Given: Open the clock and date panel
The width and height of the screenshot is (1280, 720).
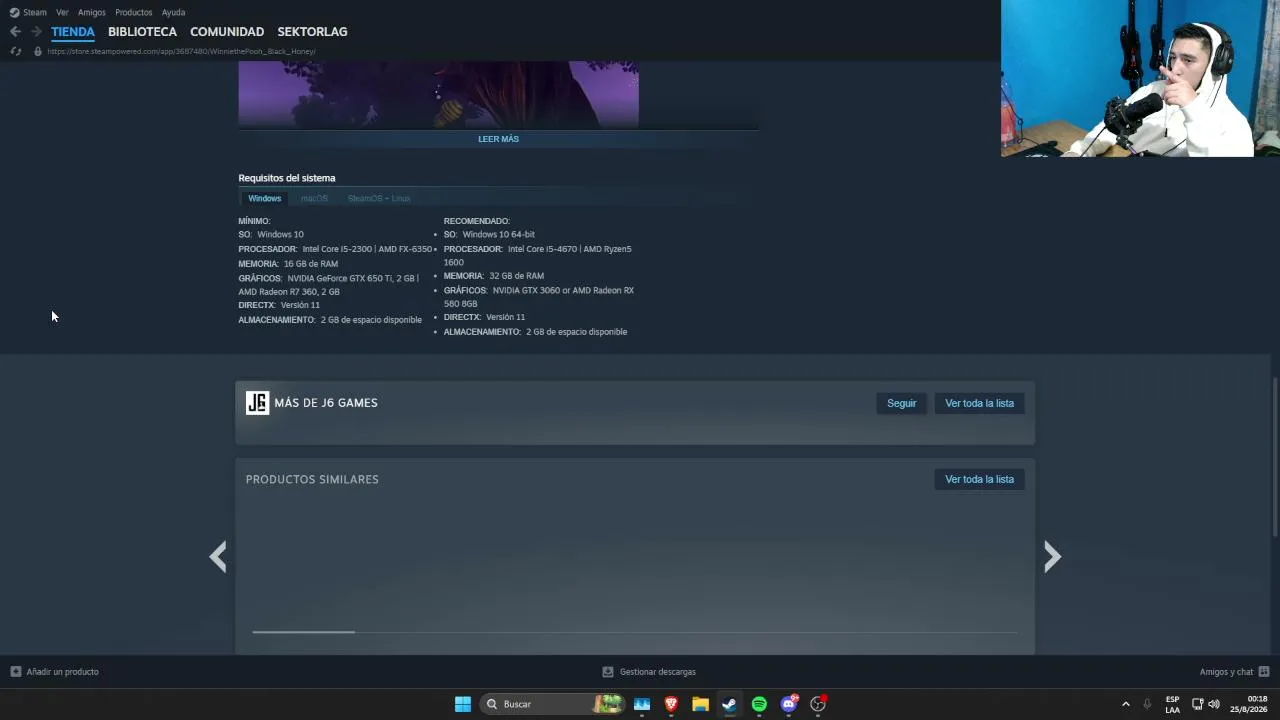Looking at the screenshot, I should 1249,704.
